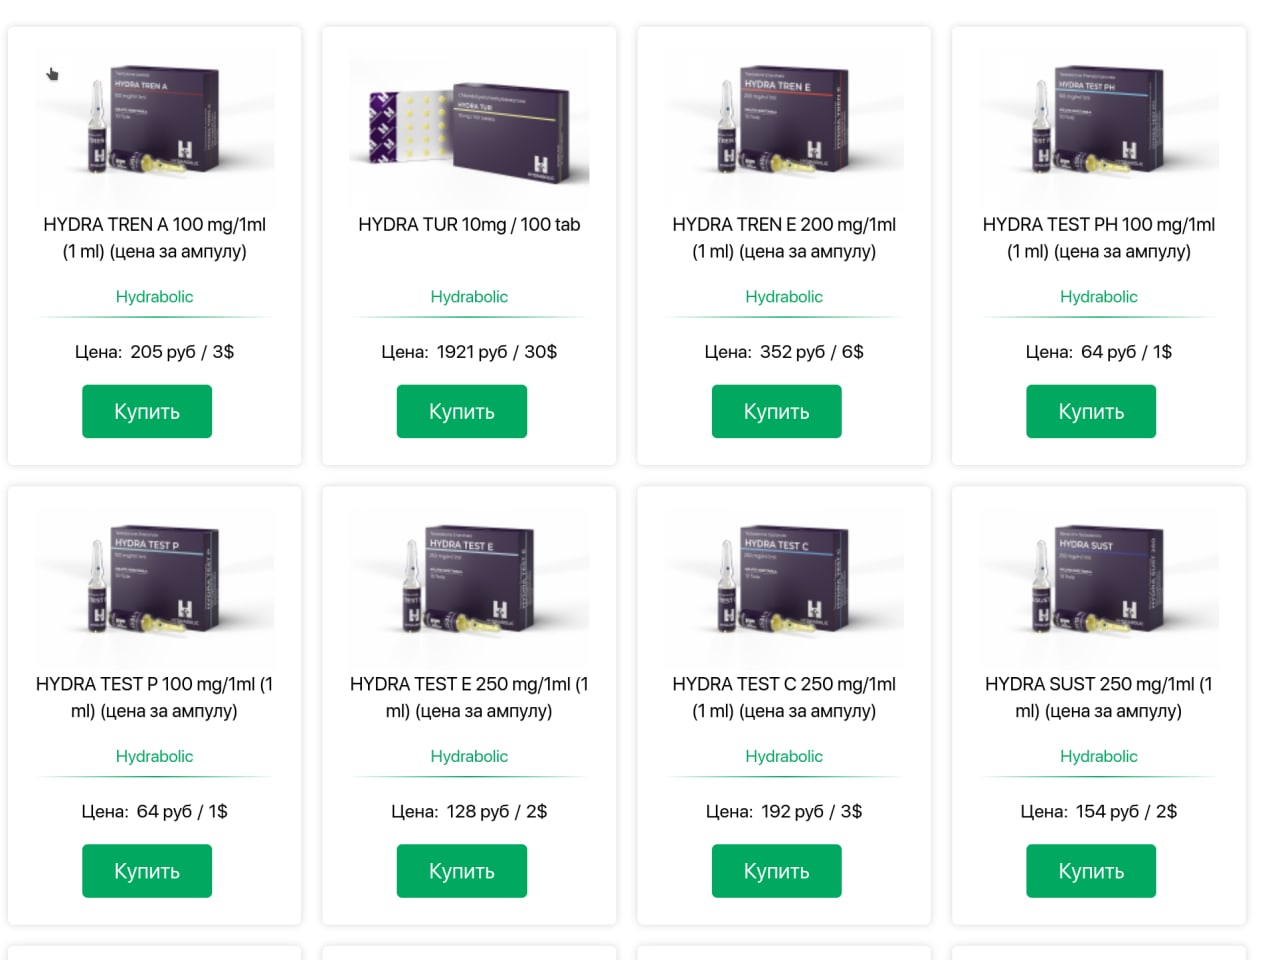Click Hydrabolic brand link under HYDRA TEST PH
The width and height of the screenshot is (1280, 960).
point(1098,297)
